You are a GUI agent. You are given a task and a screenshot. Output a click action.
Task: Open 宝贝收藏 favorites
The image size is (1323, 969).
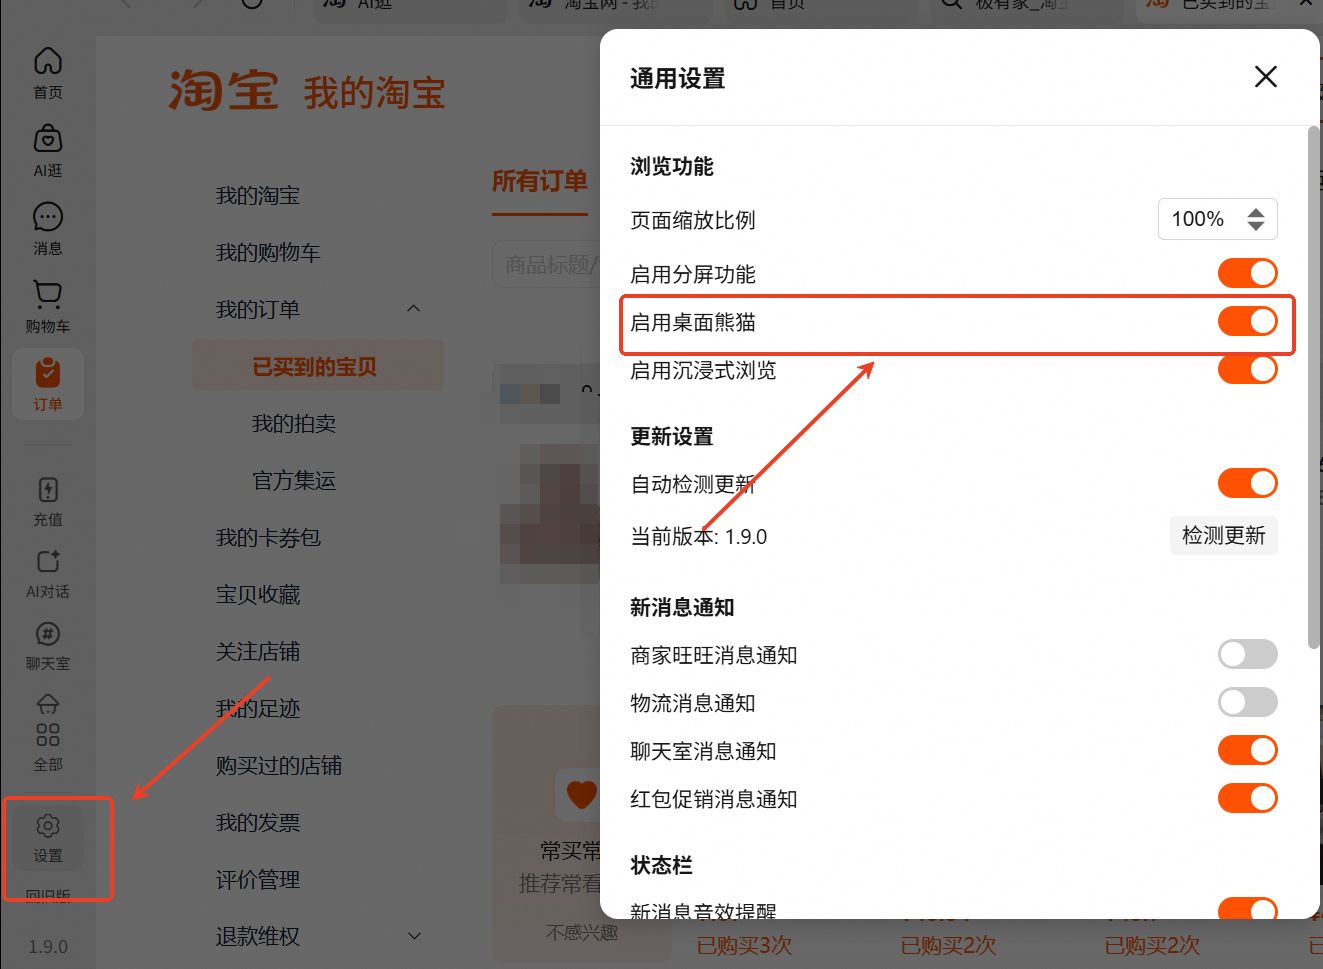coord(258,595)
